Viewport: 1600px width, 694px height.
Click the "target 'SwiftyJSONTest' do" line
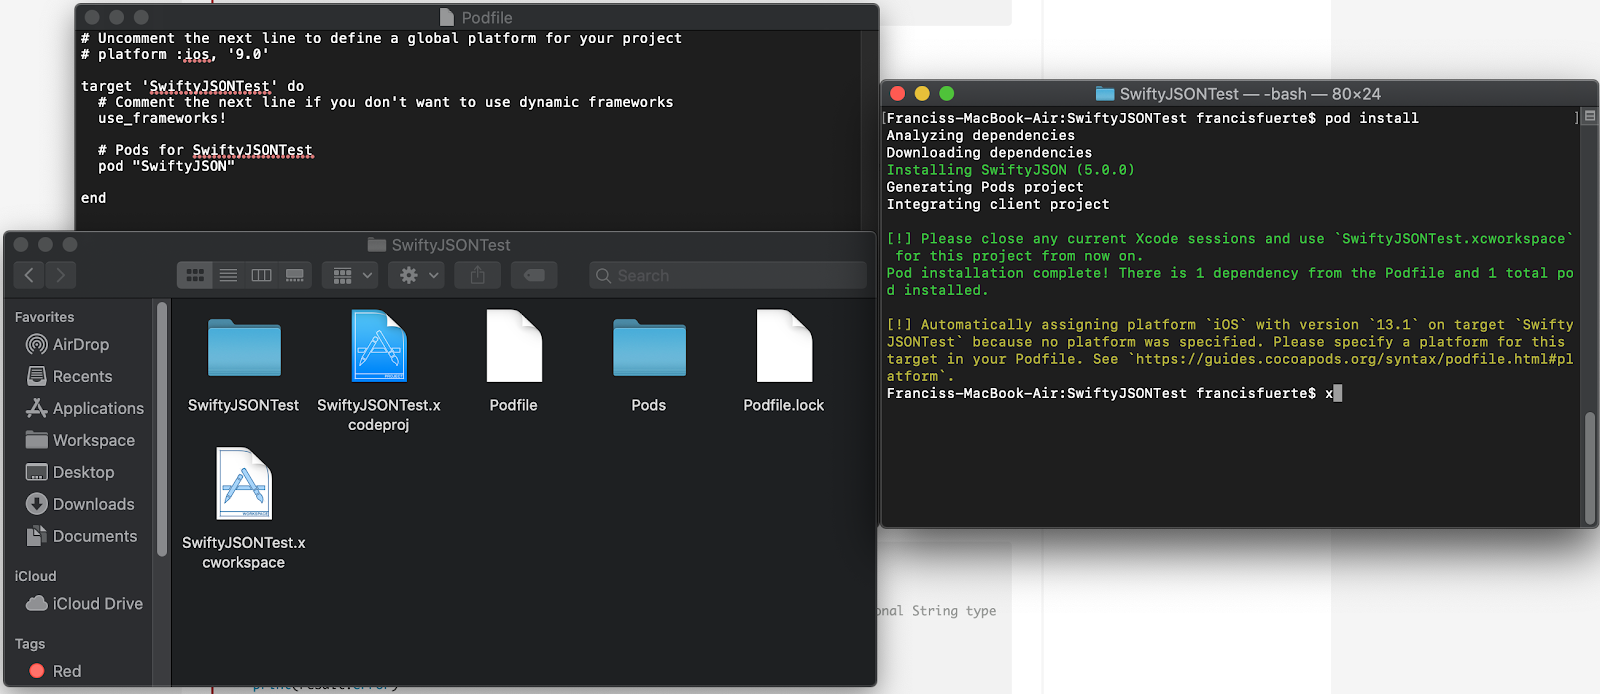(x=193, y=86)
